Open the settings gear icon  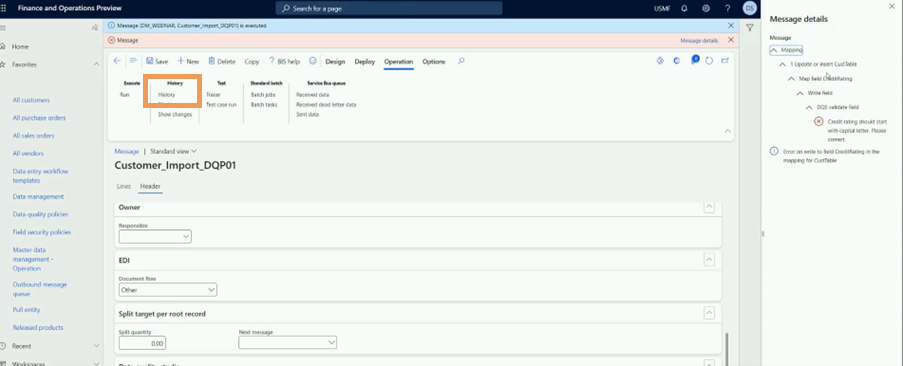(x=706, y=8)
